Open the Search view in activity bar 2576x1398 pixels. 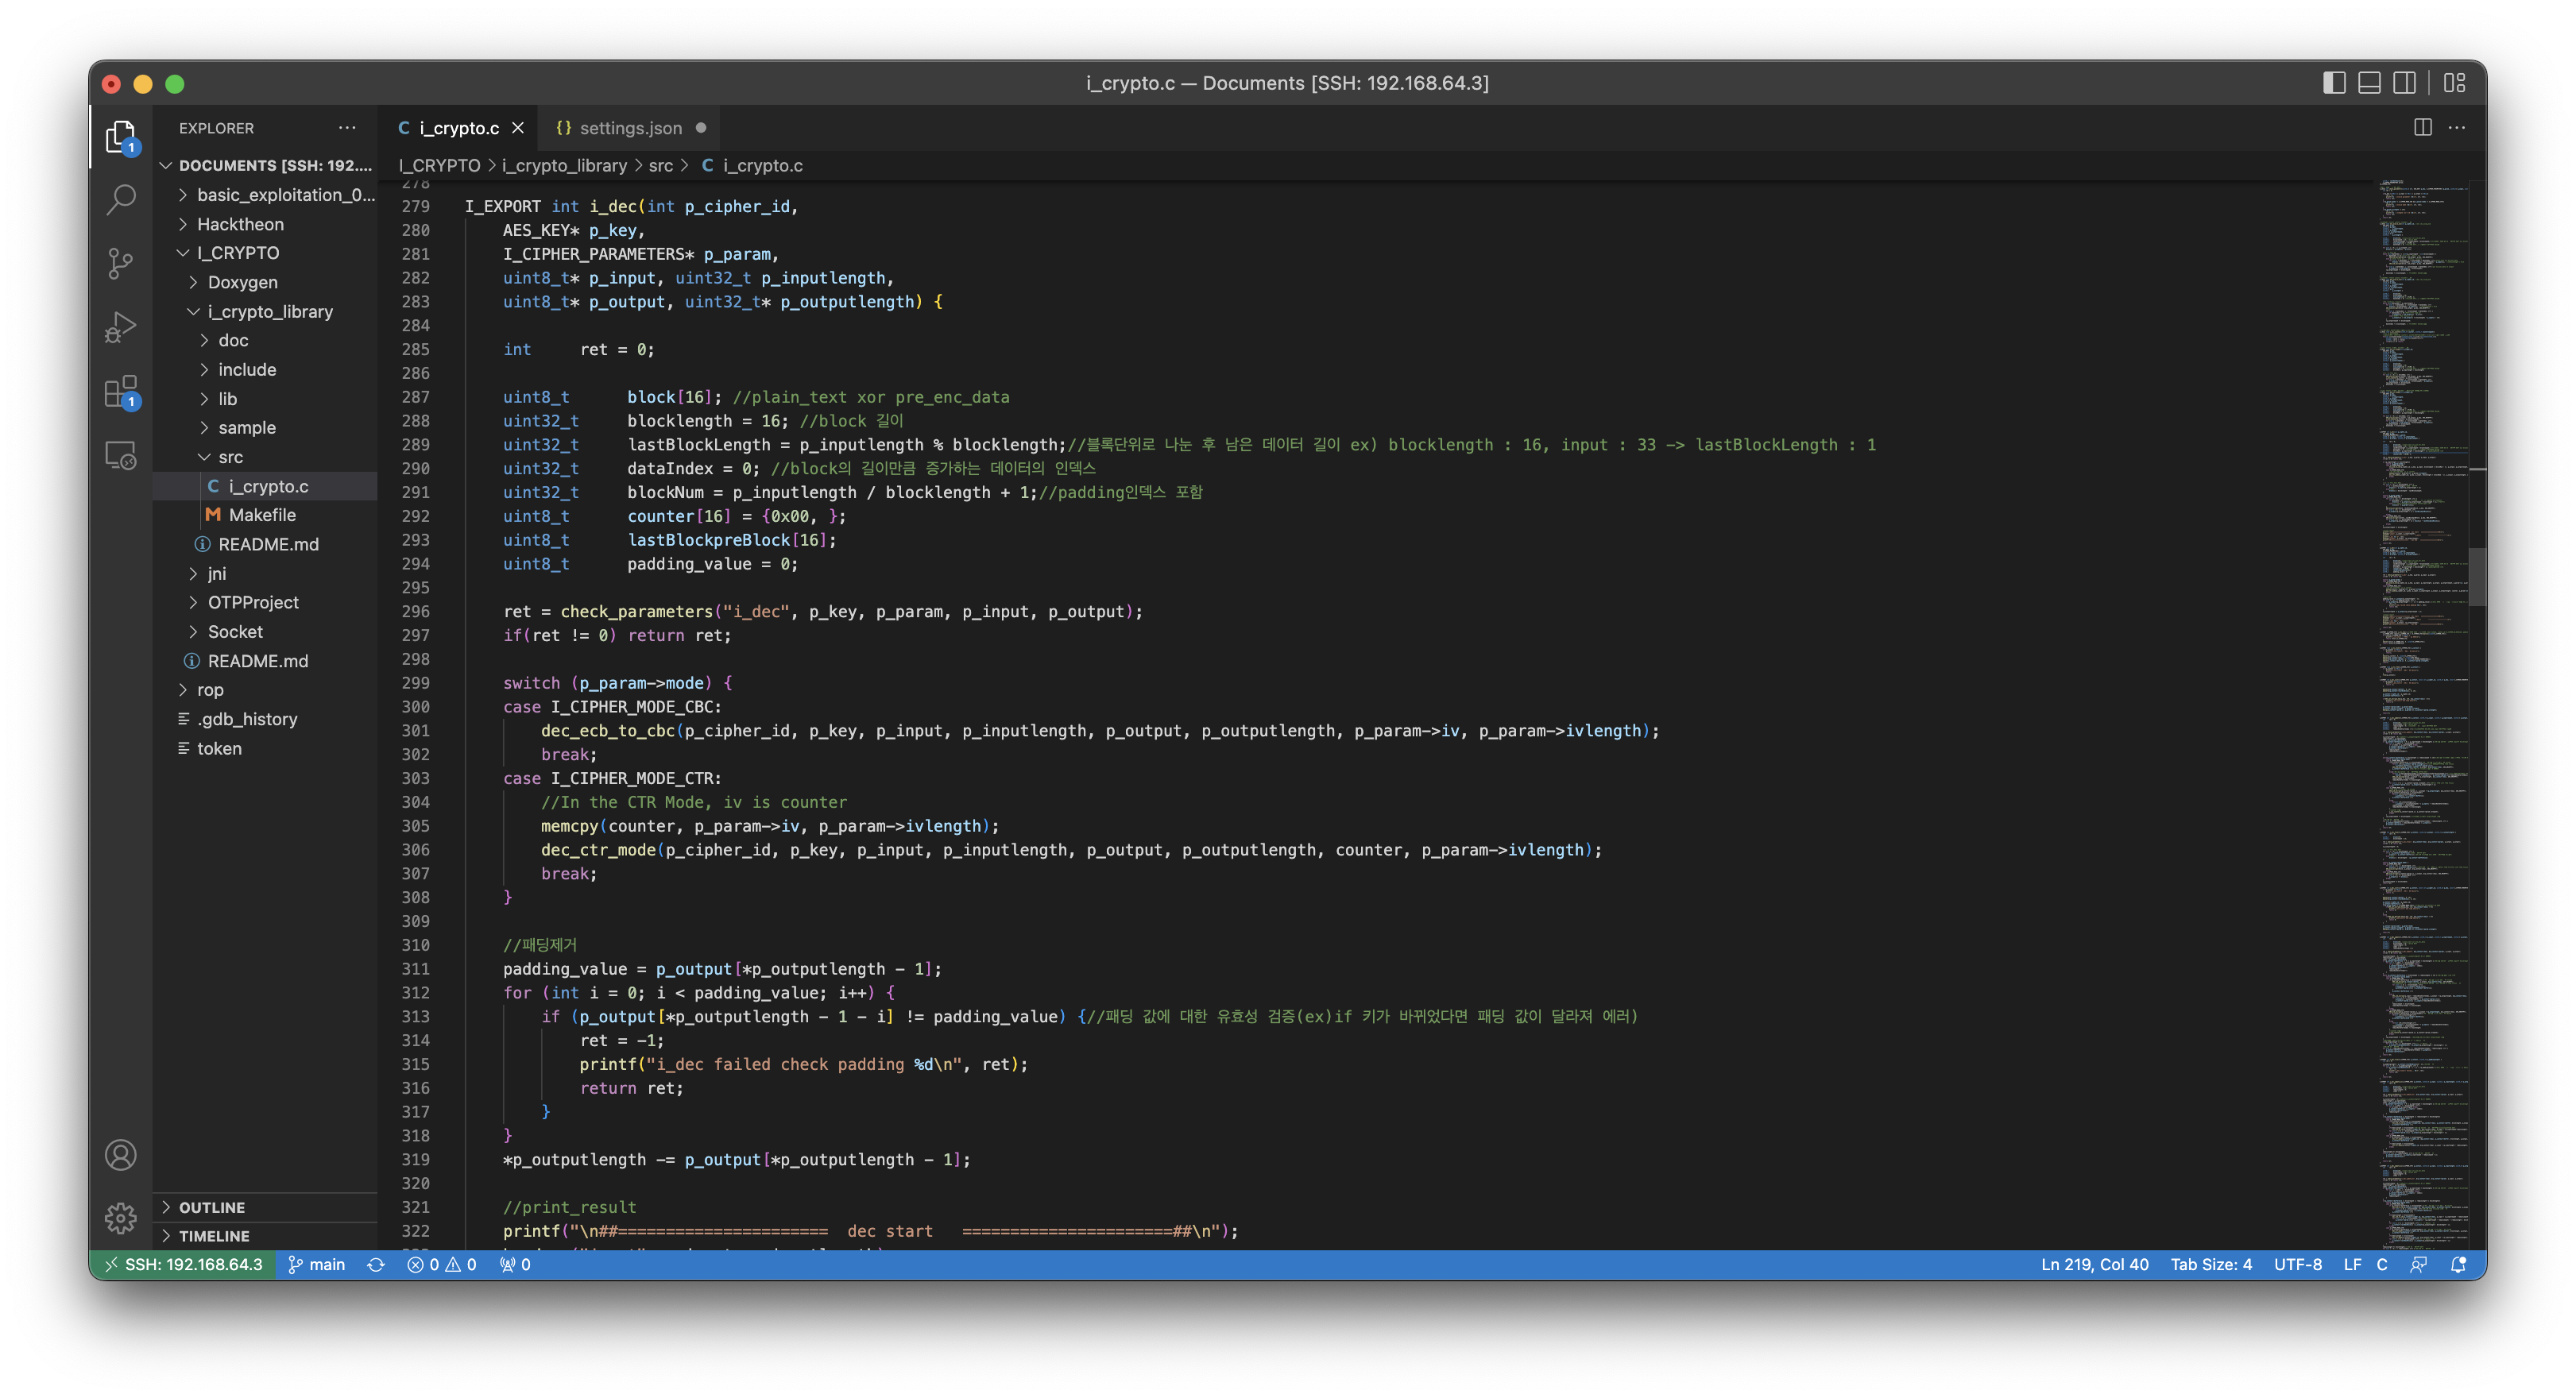click(x=121, y=199)
